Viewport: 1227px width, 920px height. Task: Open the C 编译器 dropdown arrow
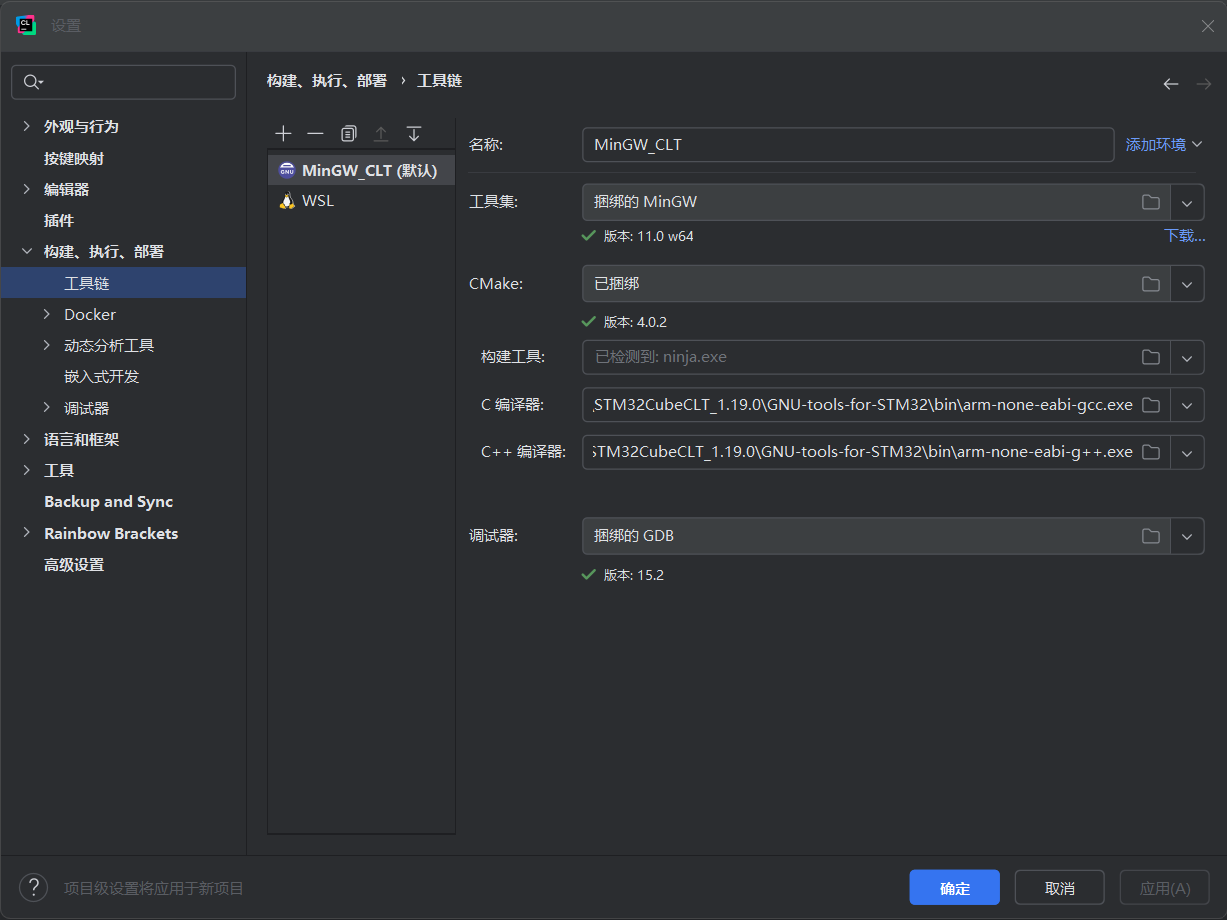pos(1187,405)
